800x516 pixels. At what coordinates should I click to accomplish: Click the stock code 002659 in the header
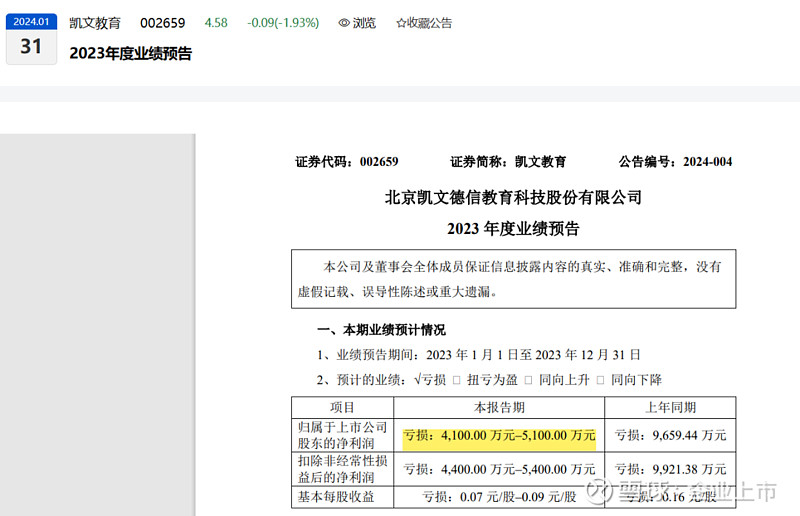point(163,23)
